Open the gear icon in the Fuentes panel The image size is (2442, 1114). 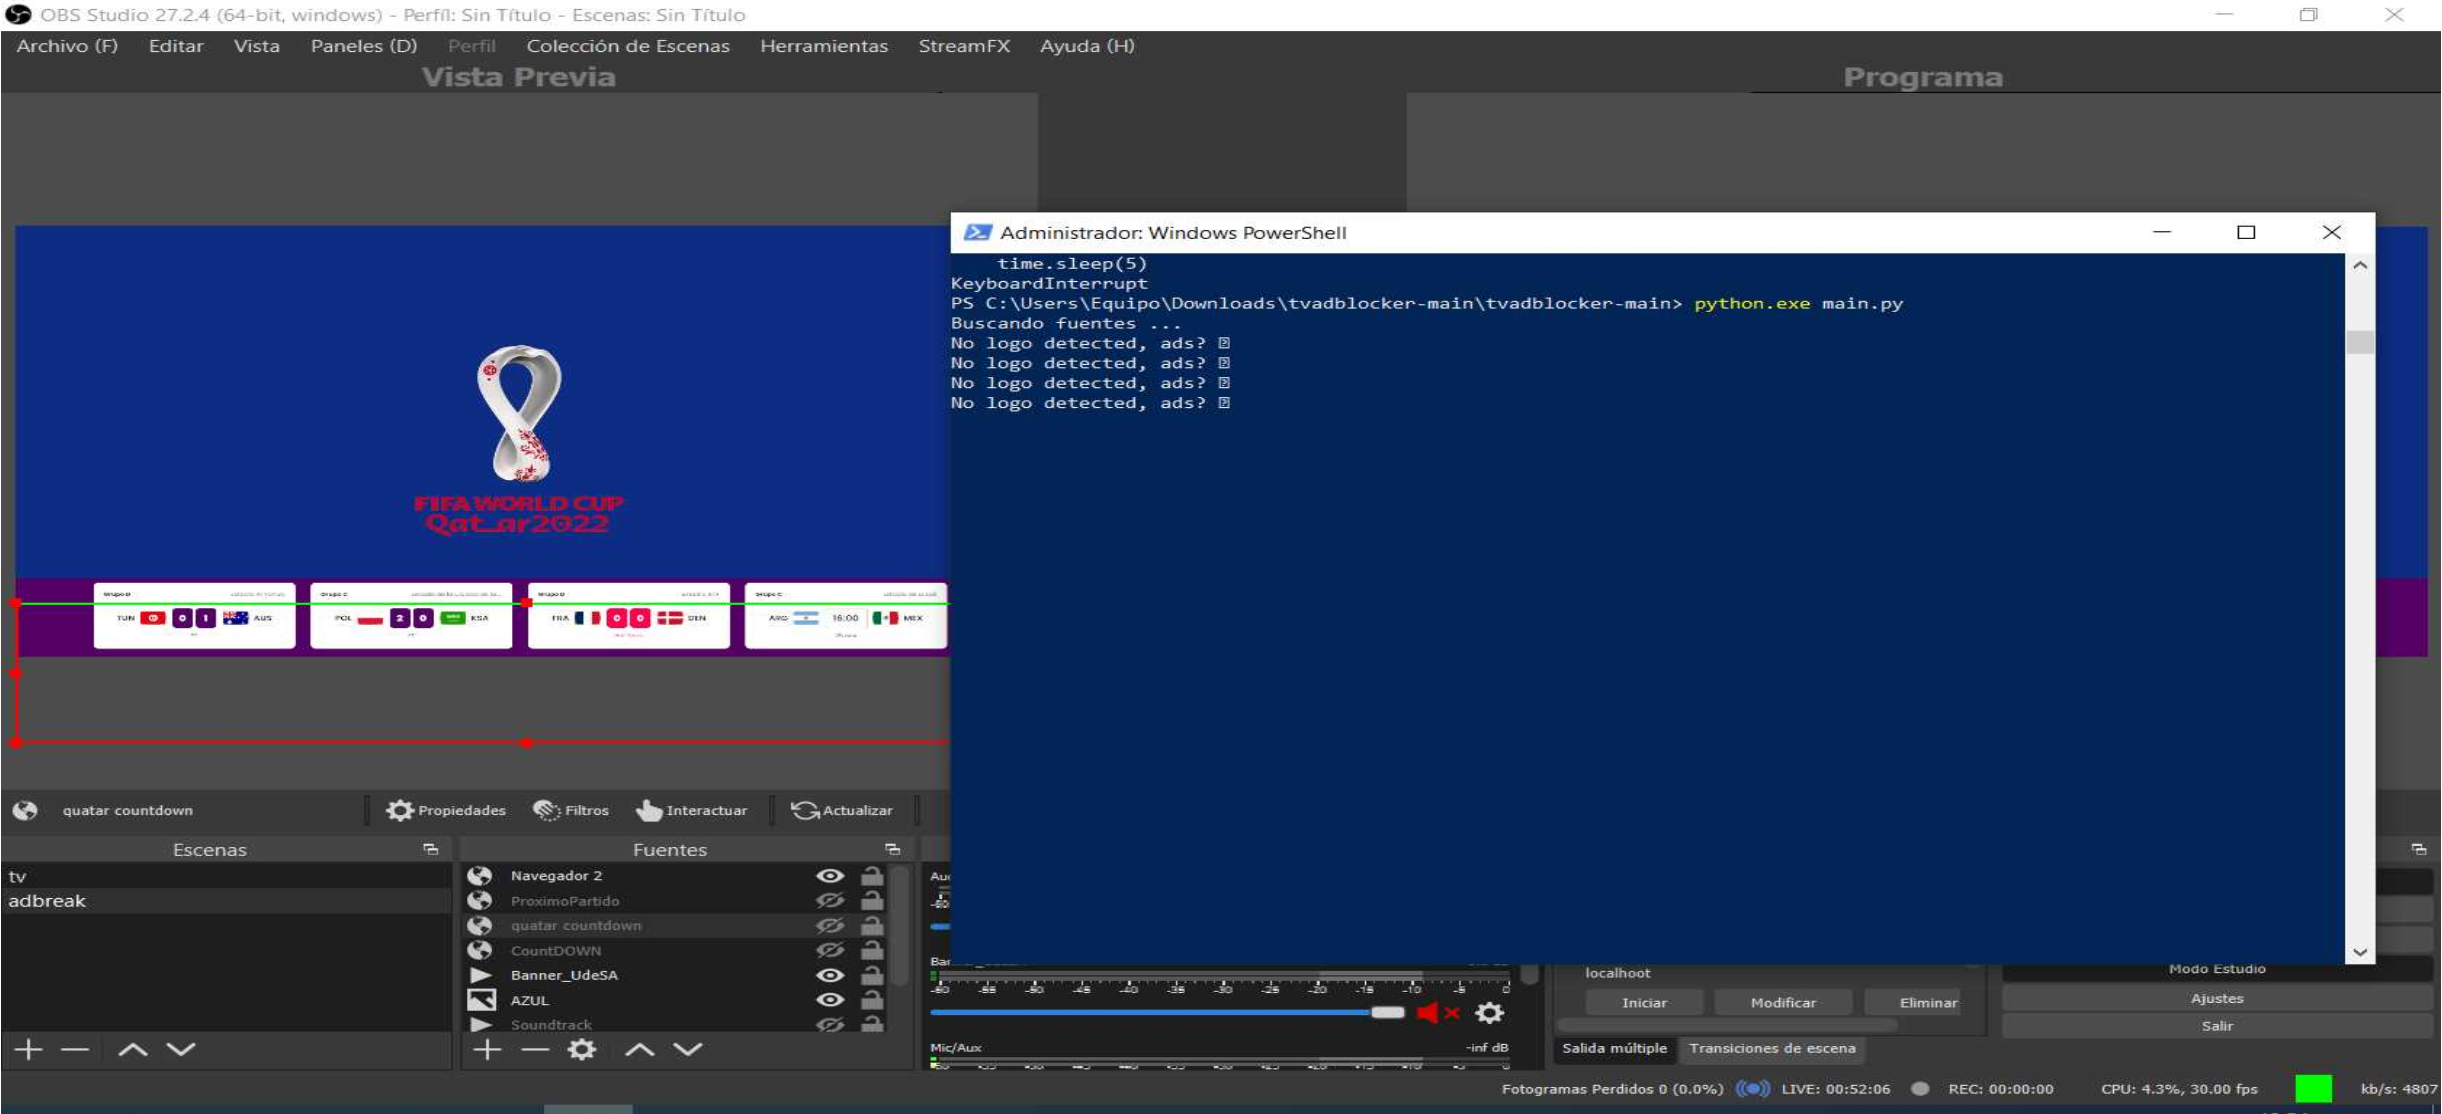(x=583, y=1048)
